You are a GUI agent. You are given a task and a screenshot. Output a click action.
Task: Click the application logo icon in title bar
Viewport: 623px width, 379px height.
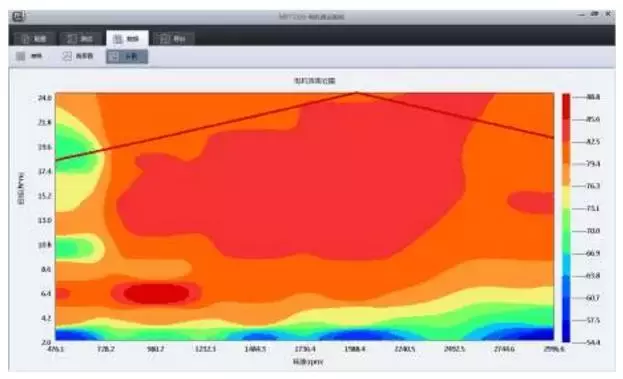[18, 16]
